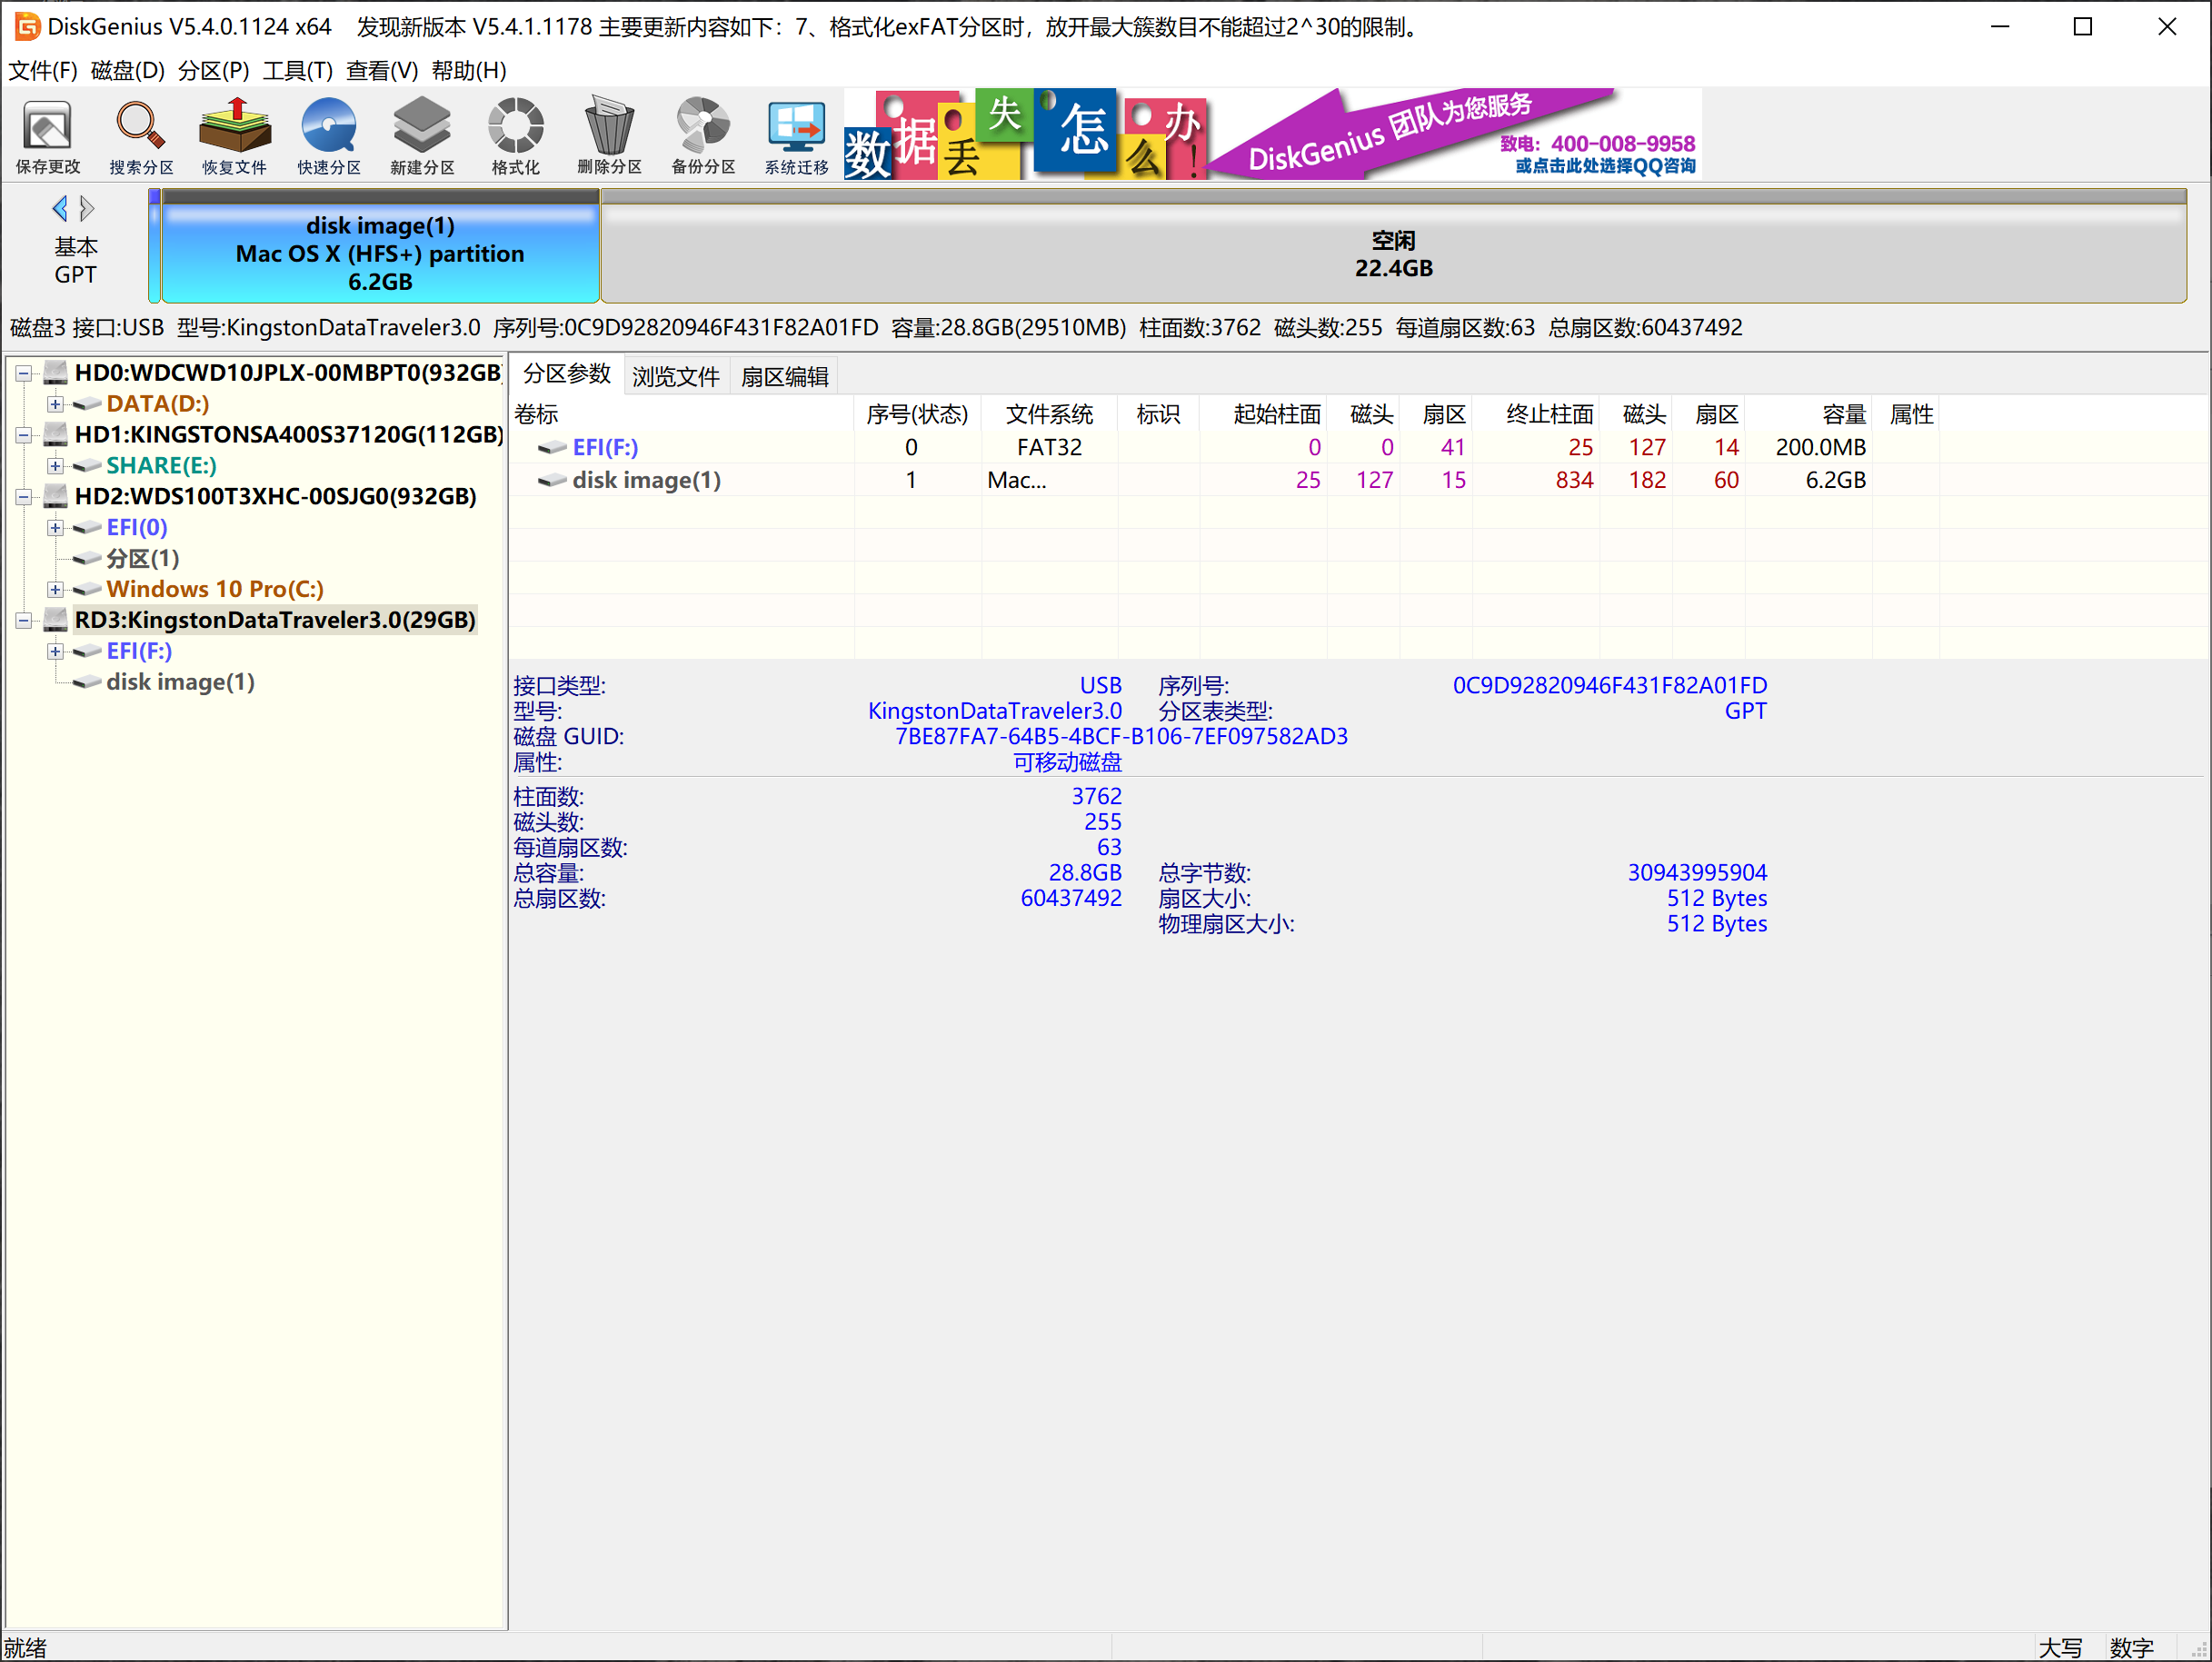Switch to the 浏览文件 tab
The width and height of the screenshot is (2212, 1662).
pos(676,377)
